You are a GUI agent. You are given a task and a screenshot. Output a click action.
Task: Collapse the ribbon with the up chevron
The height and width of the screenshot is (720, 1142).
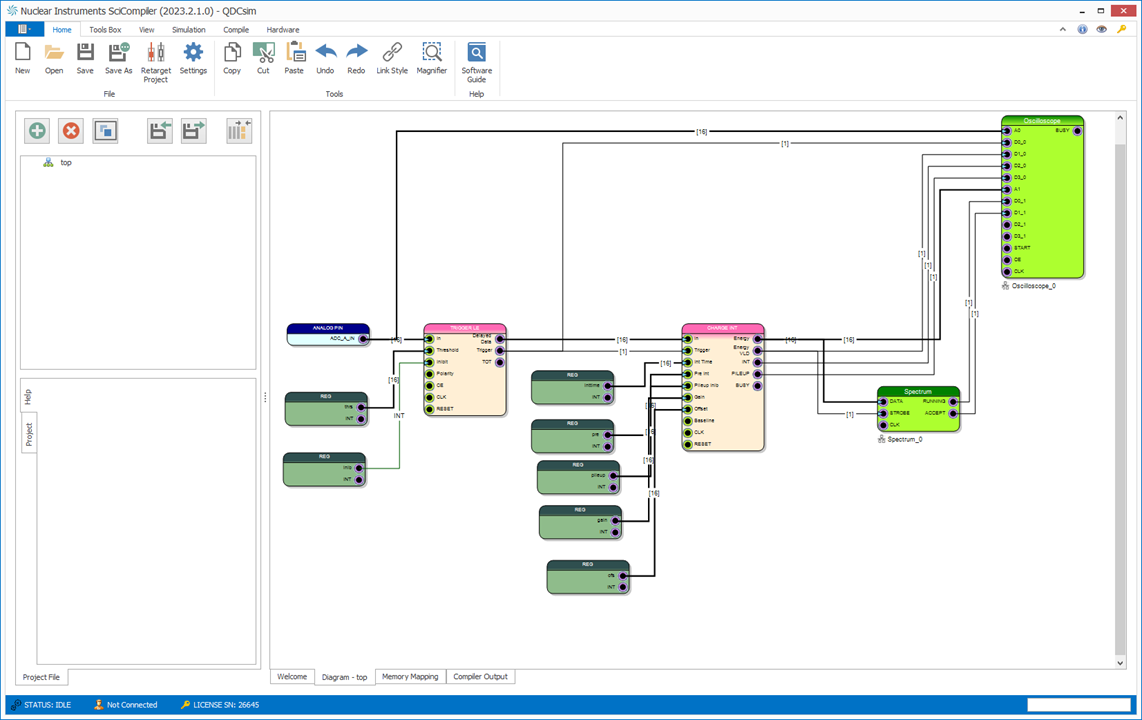pyautogui.click(x=1063, y=30)
